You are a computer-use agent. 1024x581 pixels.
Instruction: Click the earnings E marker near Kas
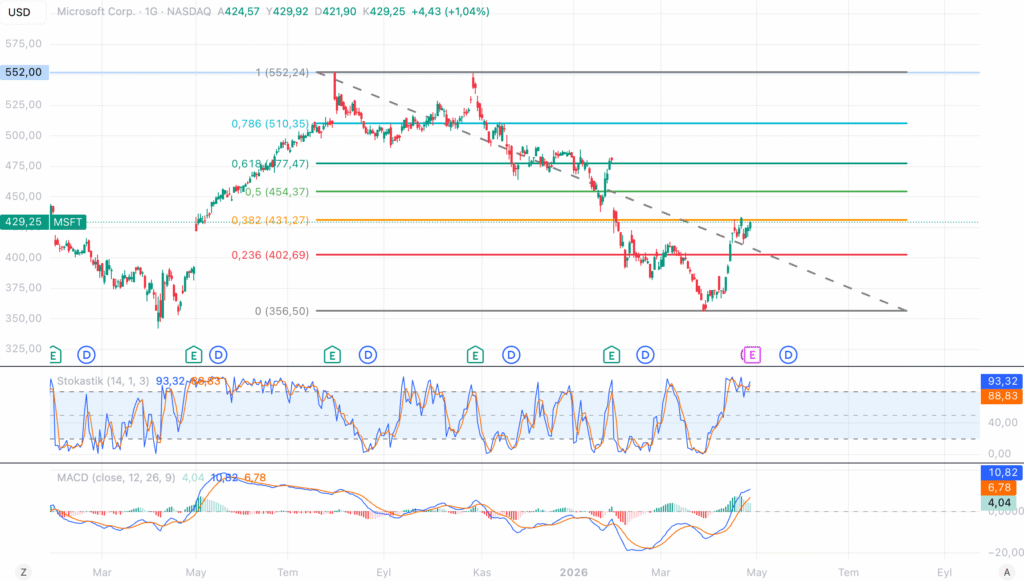click(x=476, y=354)
